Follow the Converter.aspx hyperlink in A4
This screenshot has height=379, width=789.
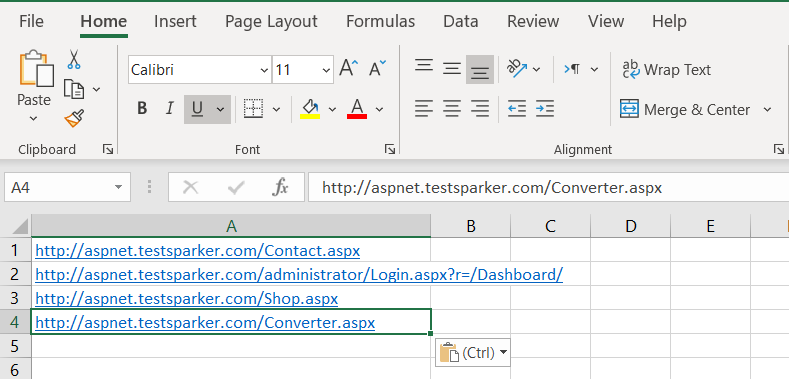point(205,323)
